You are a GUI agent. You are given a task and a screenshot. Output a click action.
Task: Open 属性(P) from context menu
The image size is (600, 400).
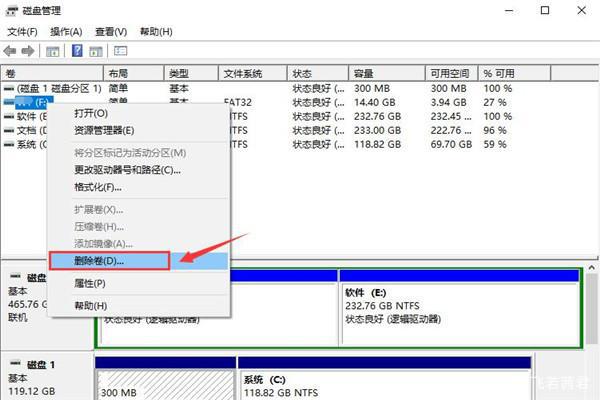pyautogui.click(x=90, y=283)
